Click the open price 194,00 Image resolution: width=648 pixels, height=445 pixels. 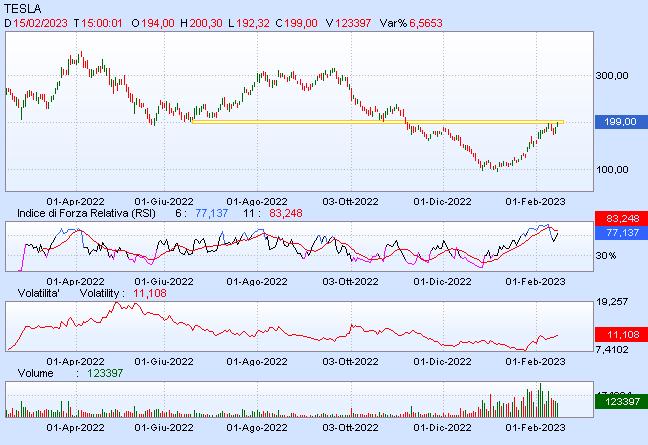(158, 23)
